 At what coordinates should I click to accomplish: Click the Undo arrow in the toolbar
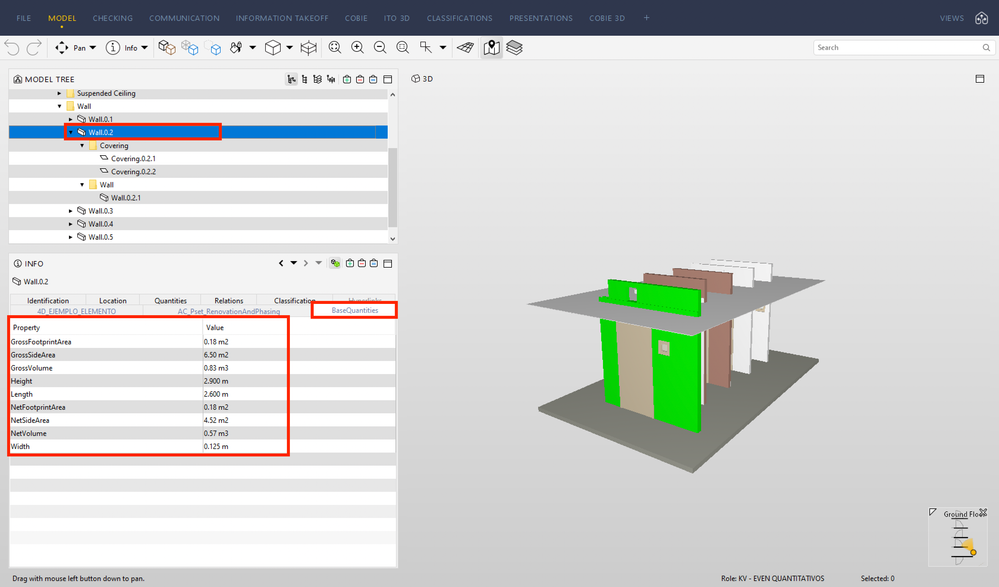click(12, 47)
